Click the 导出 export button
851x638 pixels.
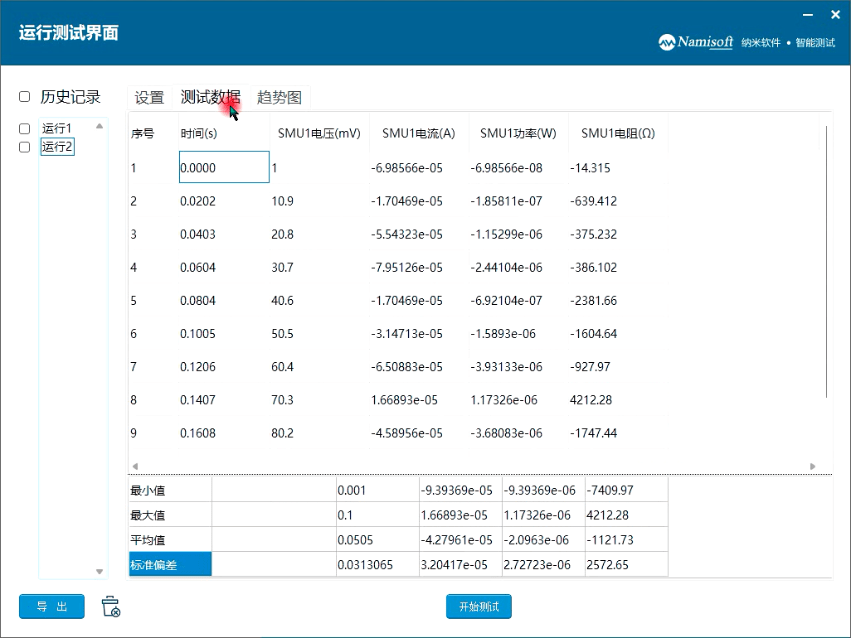[x=52, y=607]
